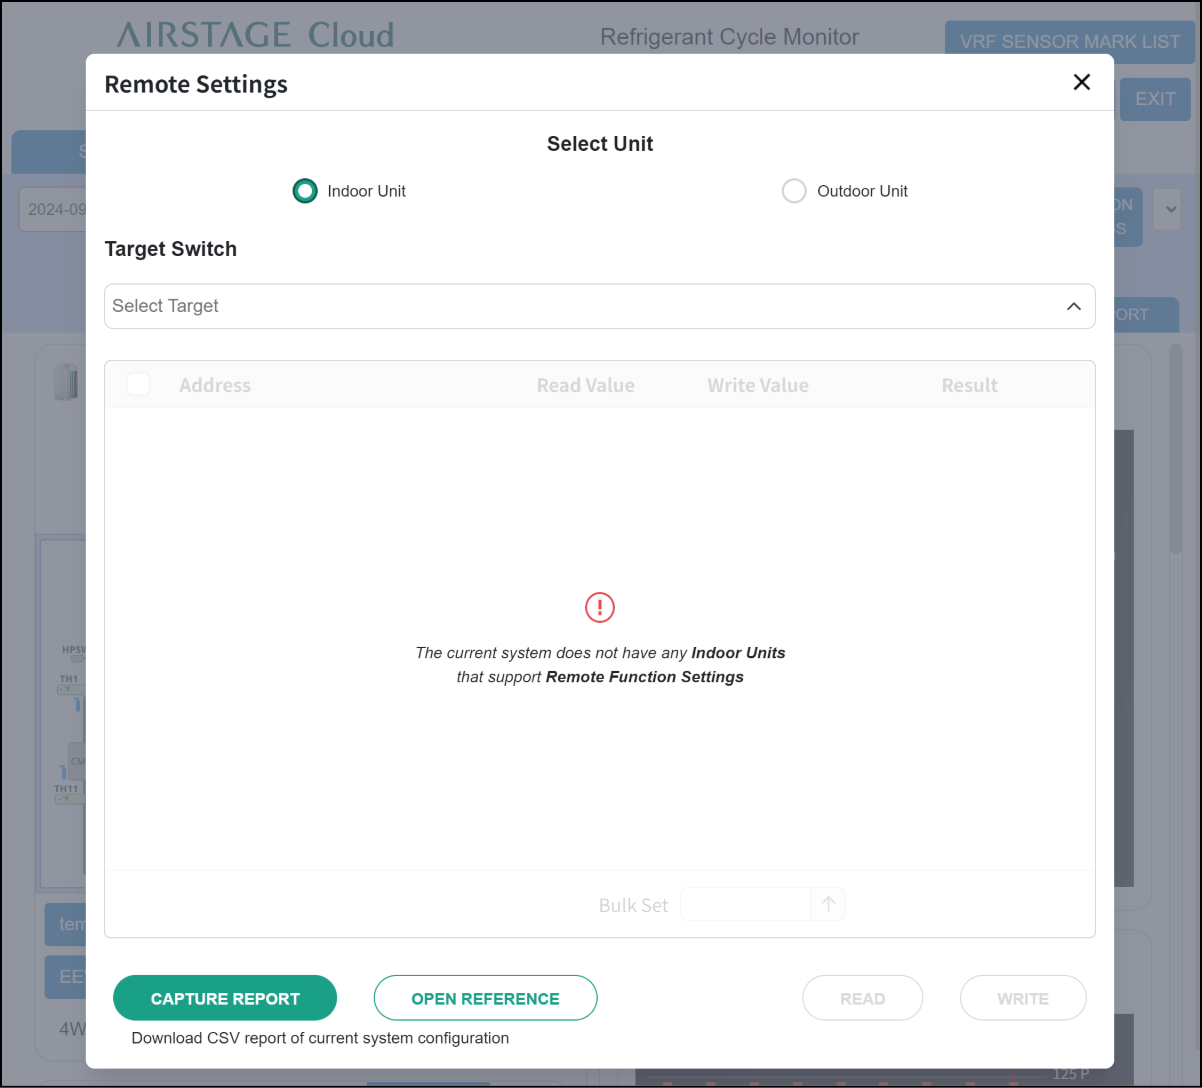Open the VRF SENSOR MARK LIST

coord(1069,42)
